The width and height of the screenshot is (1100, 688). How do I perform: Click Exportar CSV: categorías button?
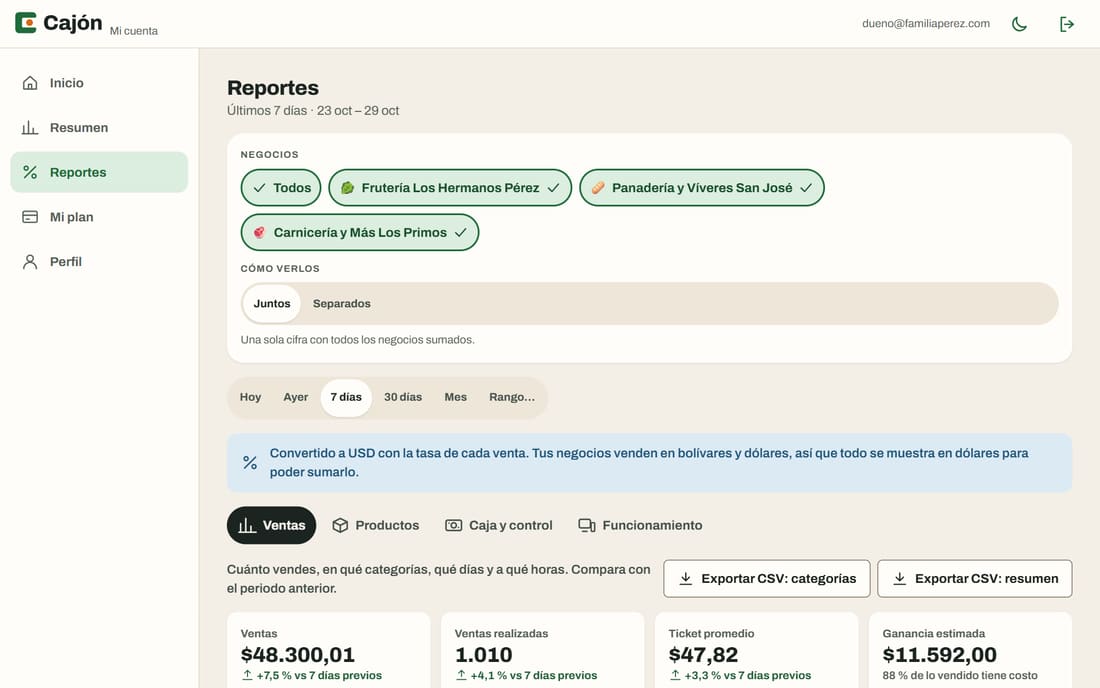(767, 579)
